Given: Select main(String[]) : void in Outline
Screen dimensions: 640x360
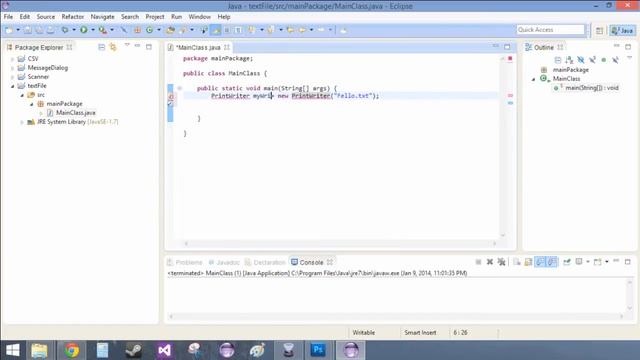Looking at the screenshot, I should click(x=591, y=88).
